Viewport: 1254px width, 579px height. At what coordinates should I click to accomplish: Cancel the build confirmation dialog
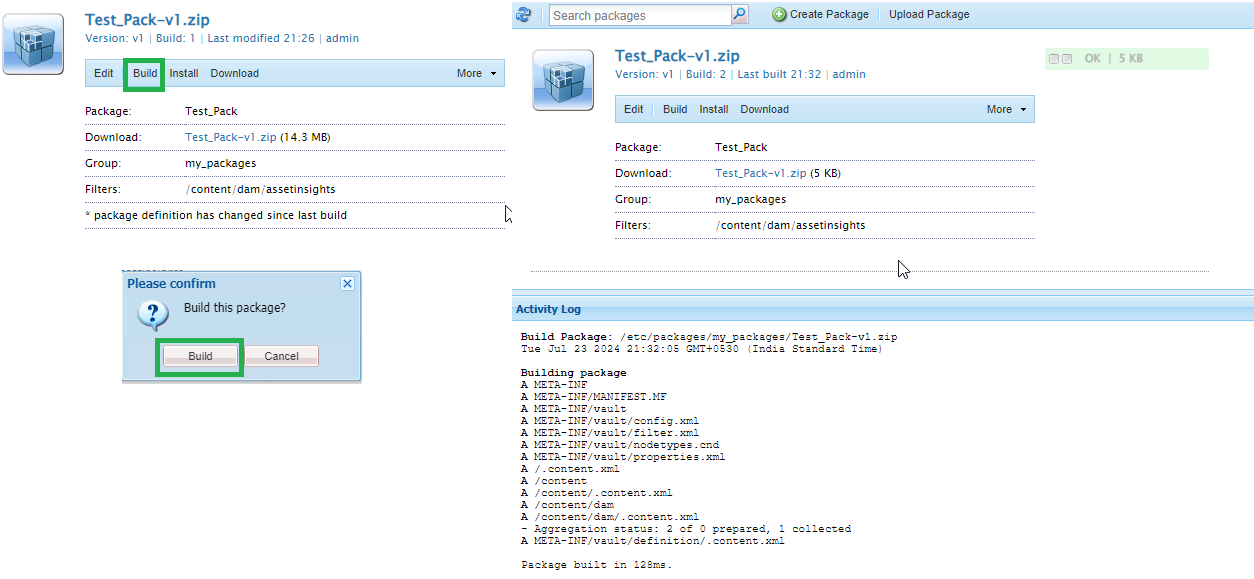(281, 356)
